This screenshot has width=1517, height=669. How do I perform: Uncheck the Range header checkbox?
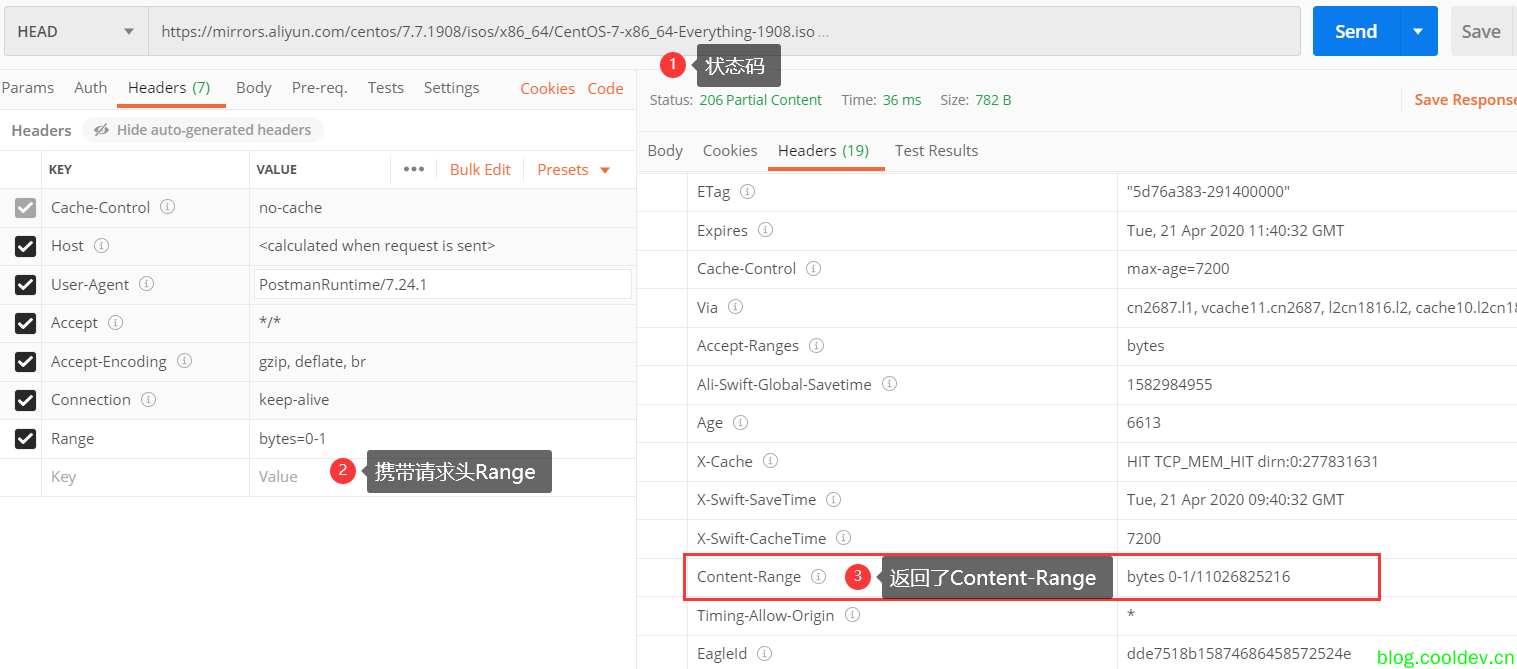pos(26,438)
